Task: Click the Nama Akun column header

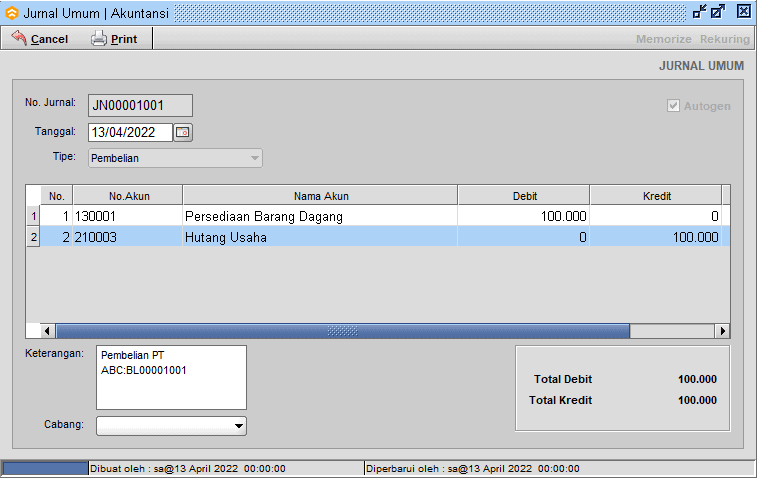Action: tap(321, 196)
